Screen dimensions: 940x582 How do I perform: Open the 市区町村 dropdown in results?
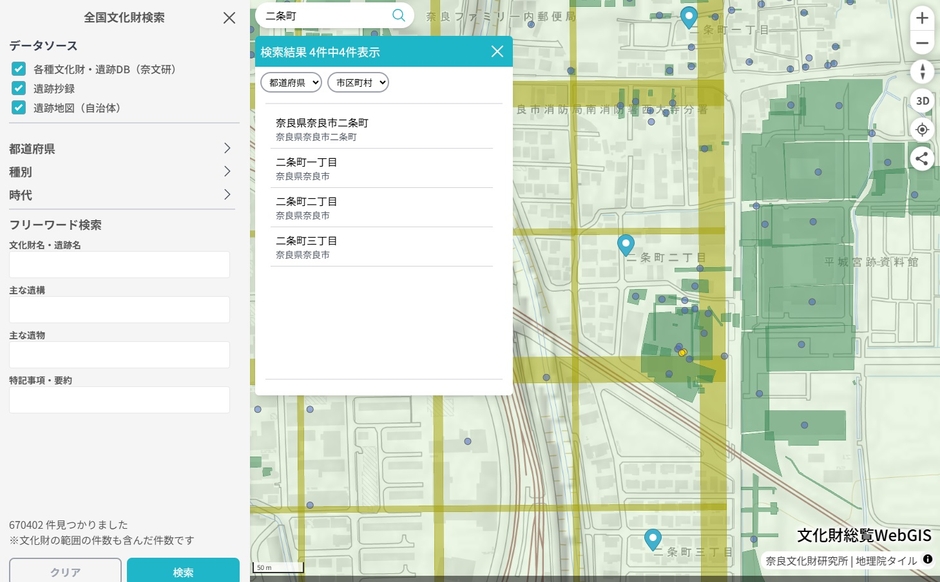tap(358, 83)
